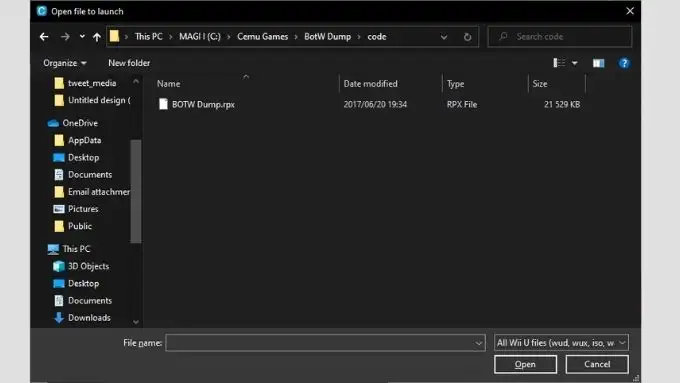Sort by Date modified column
Viewport: 680px width, 383px height.
pyautogui.click(x=370, y=84)
